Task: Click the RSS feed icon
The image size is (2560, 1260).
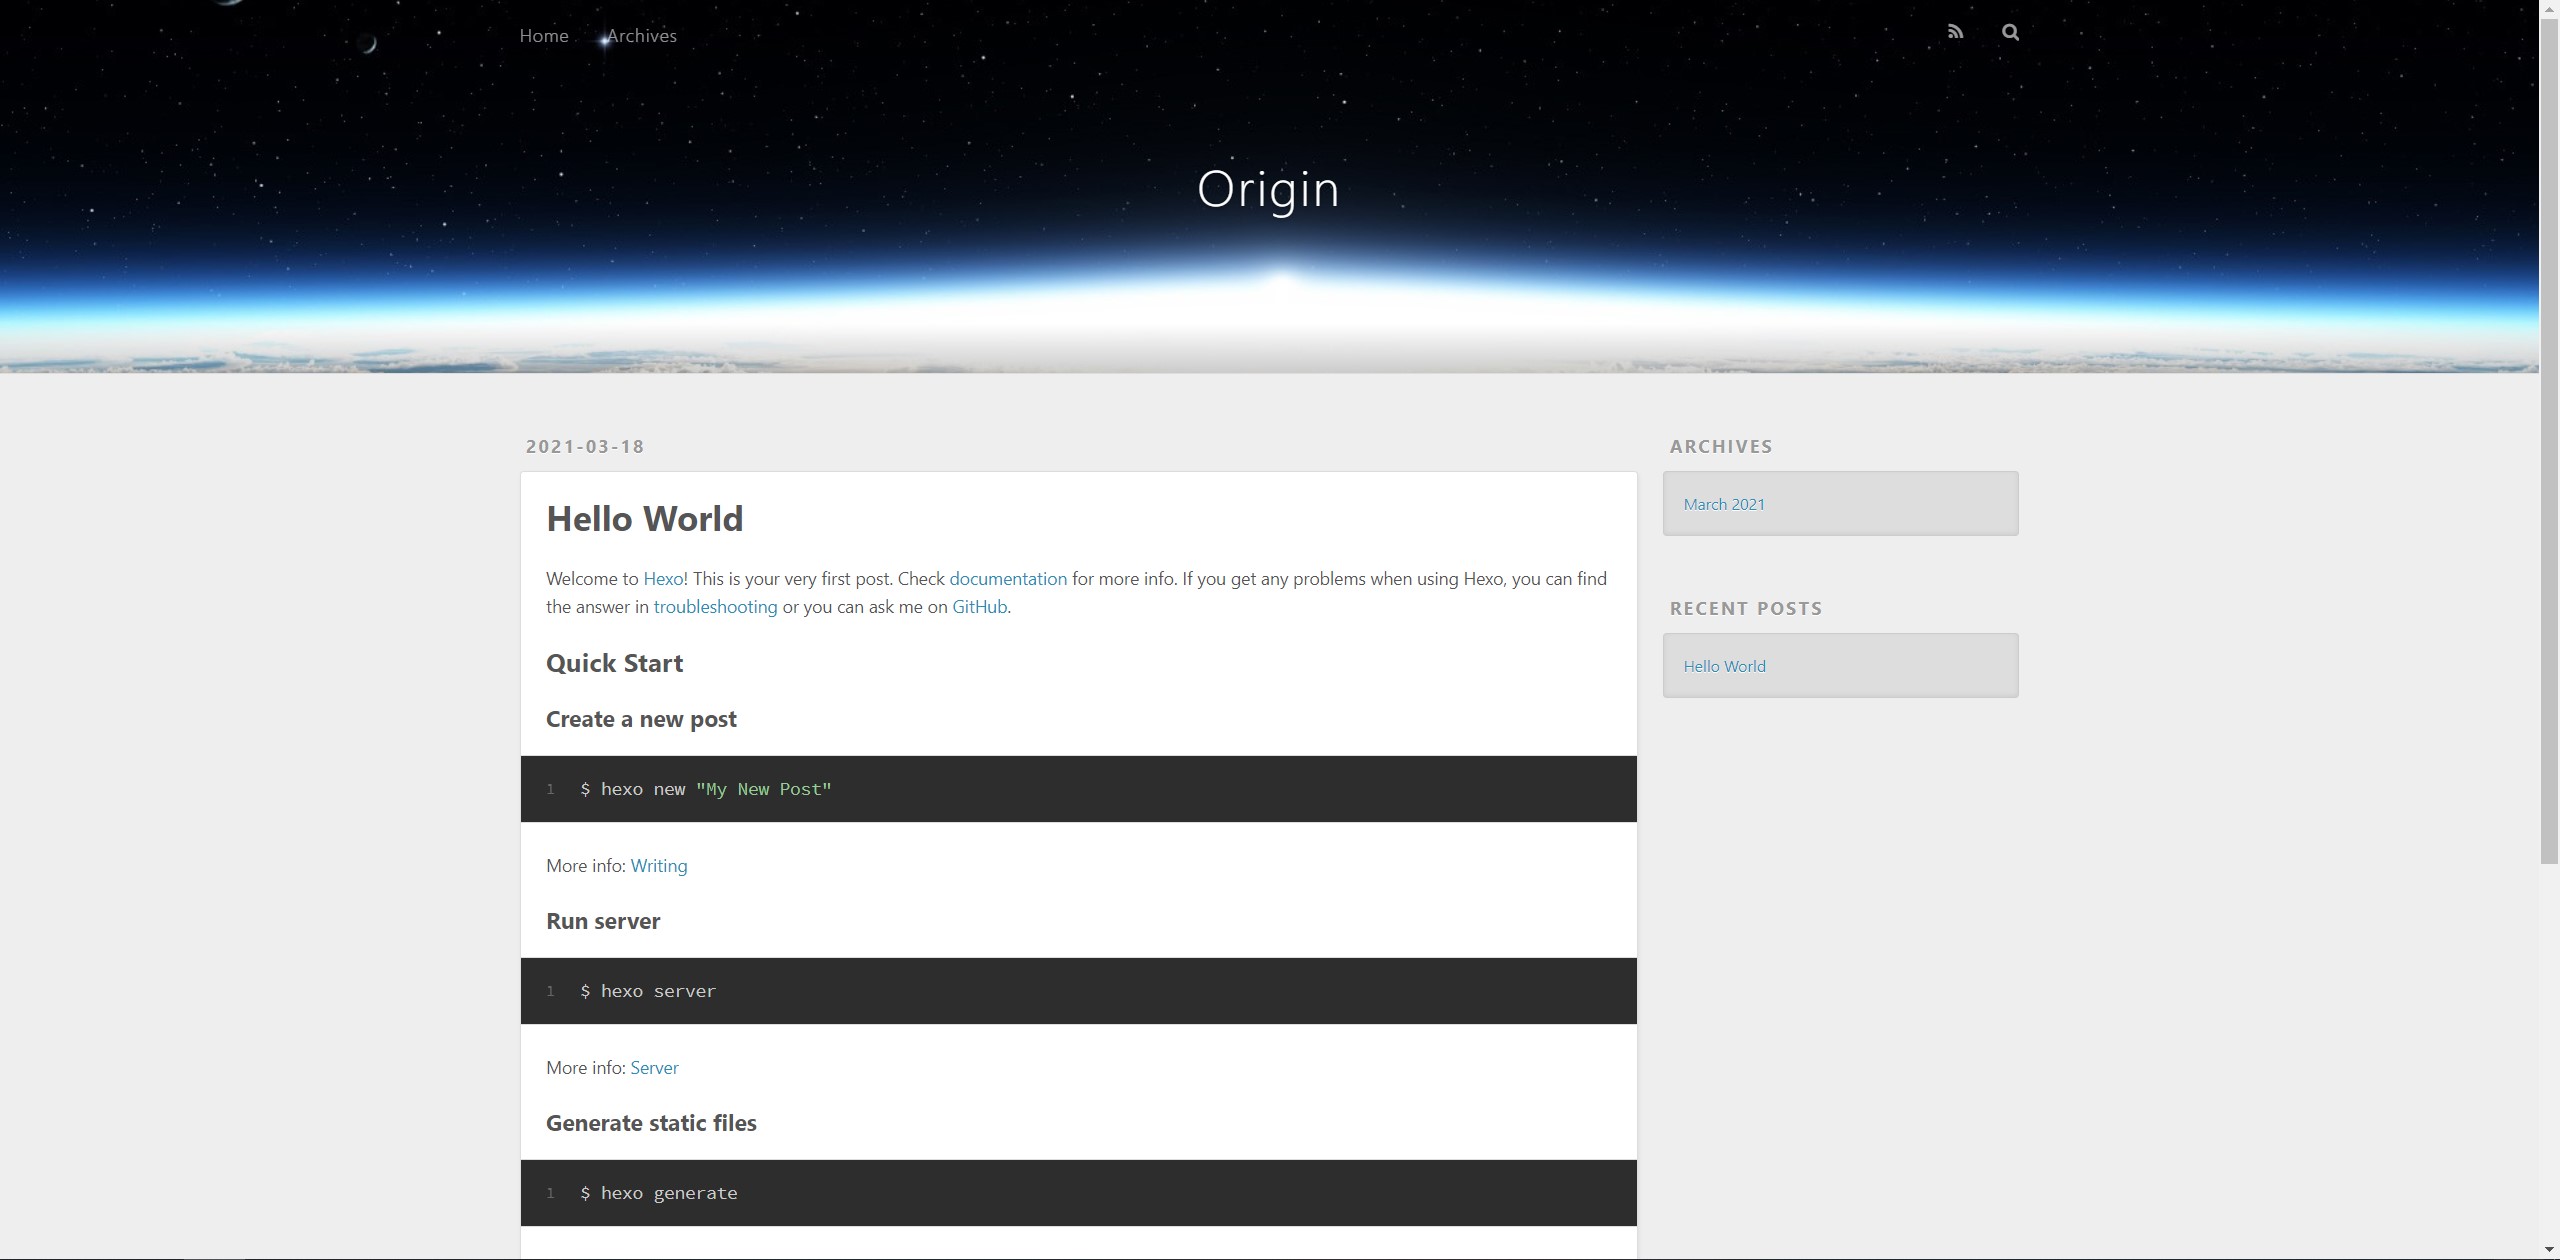Action: pos(1955,32)
